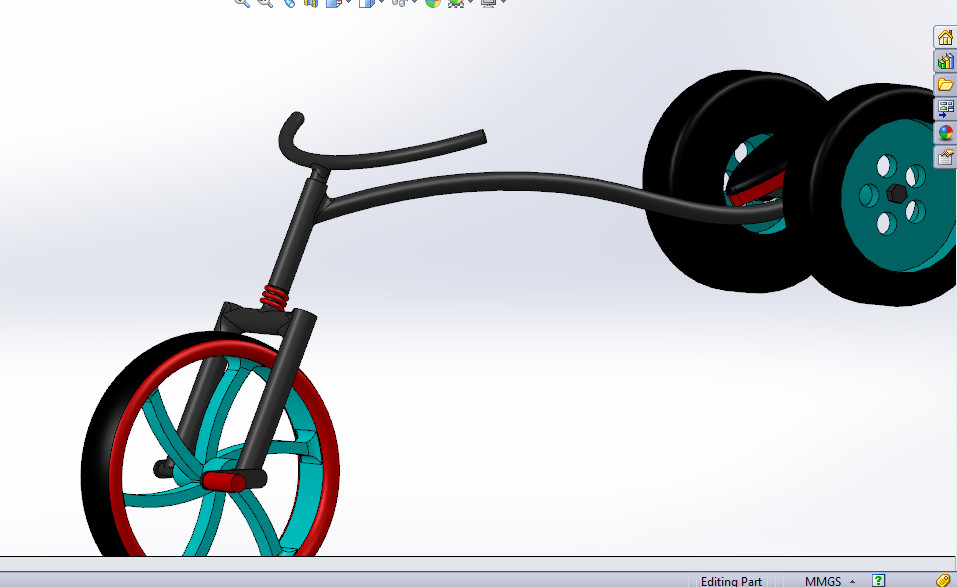Screen dimensions: 957x587
Task: Click the green question mark Quick Tips icon
Action: (x=878, y=580)
